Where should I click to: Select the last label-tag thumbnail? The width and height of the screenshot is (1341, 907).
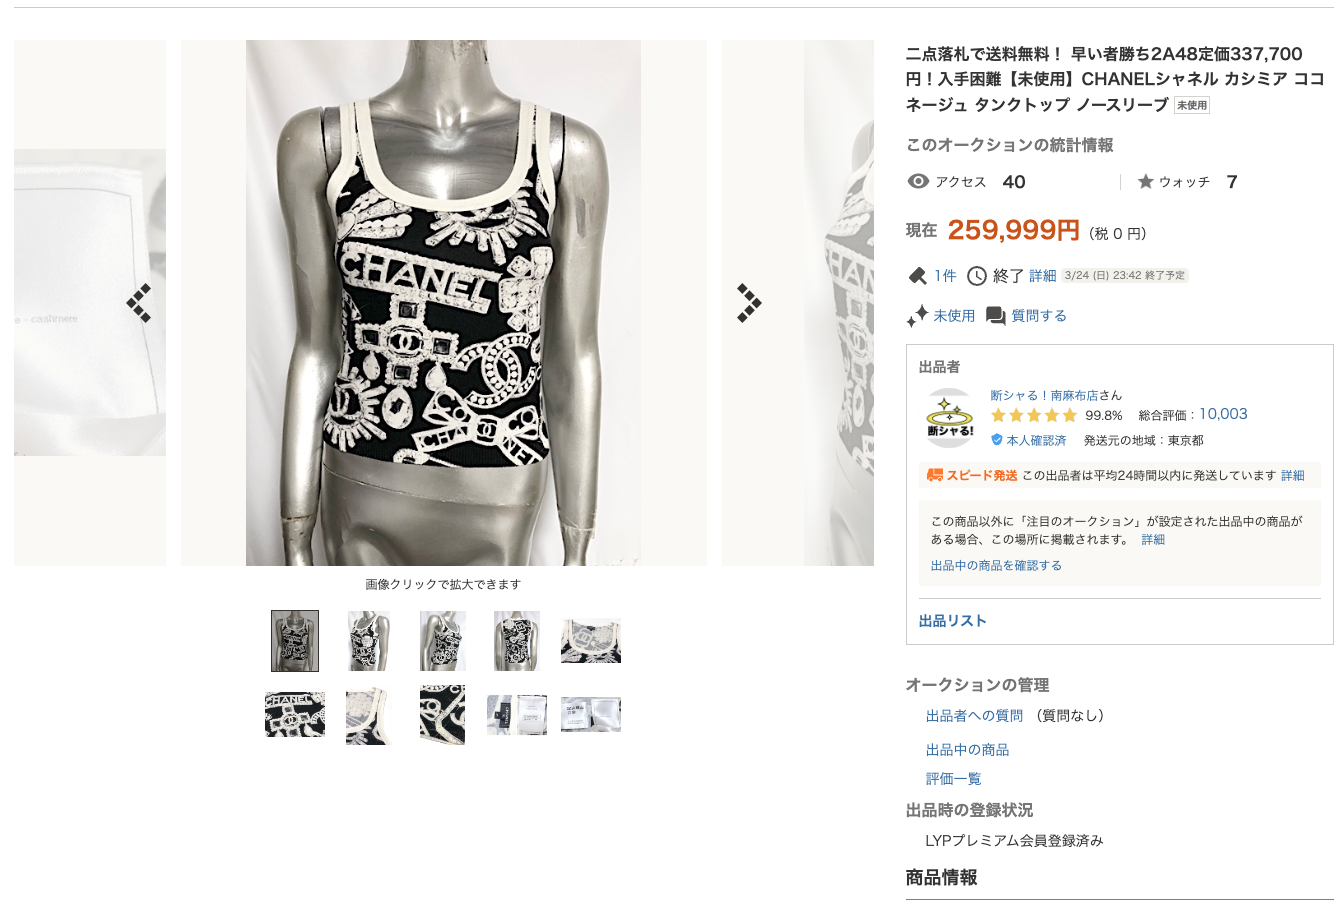click(591, 715)
